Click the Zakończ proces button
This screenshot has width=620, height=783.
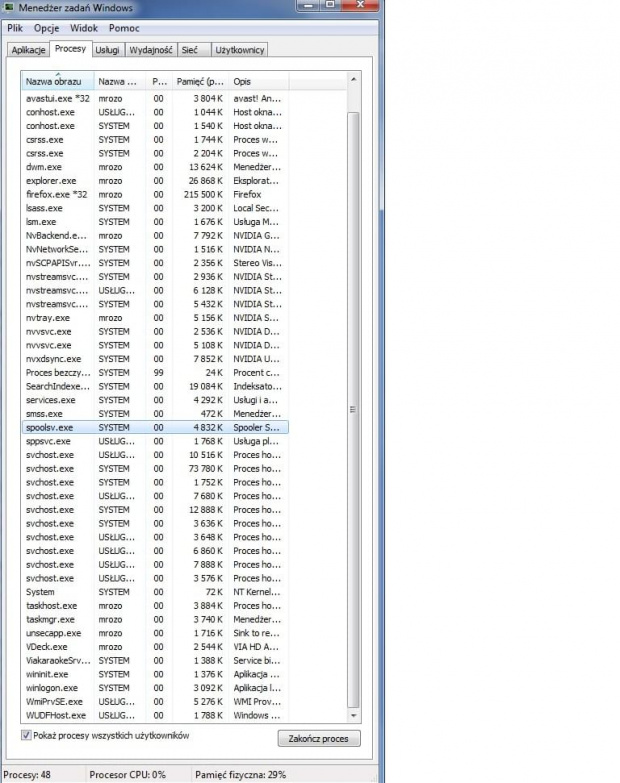[319, 739]
